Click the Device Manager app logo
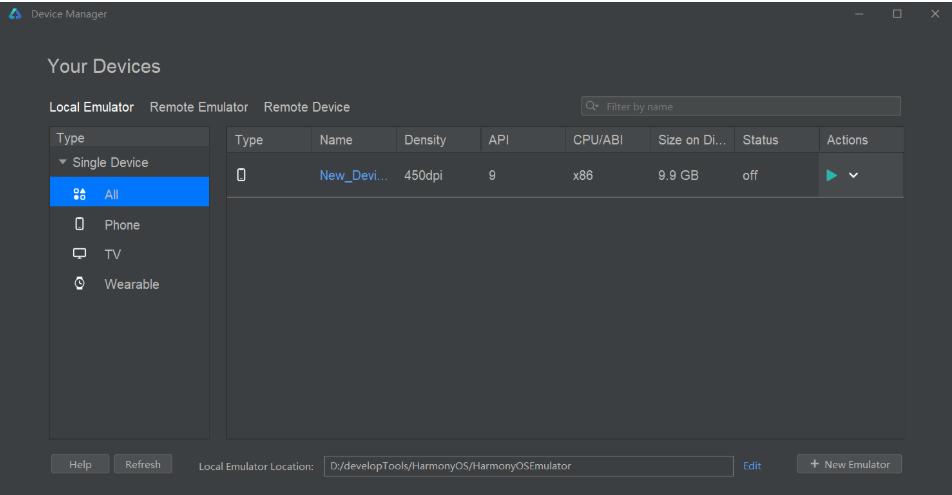This screenshot has width=952, height=495. click(x=15, y=14)
